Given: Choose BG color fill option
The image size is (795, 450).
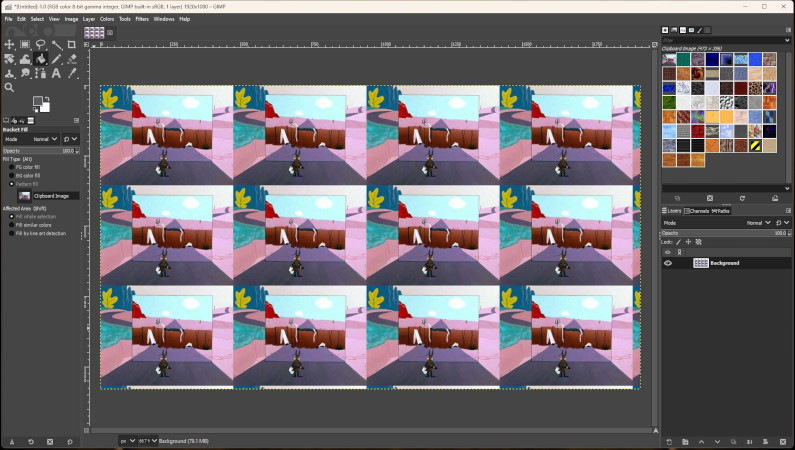Looking at the screenshot, I should coord(12,176).
